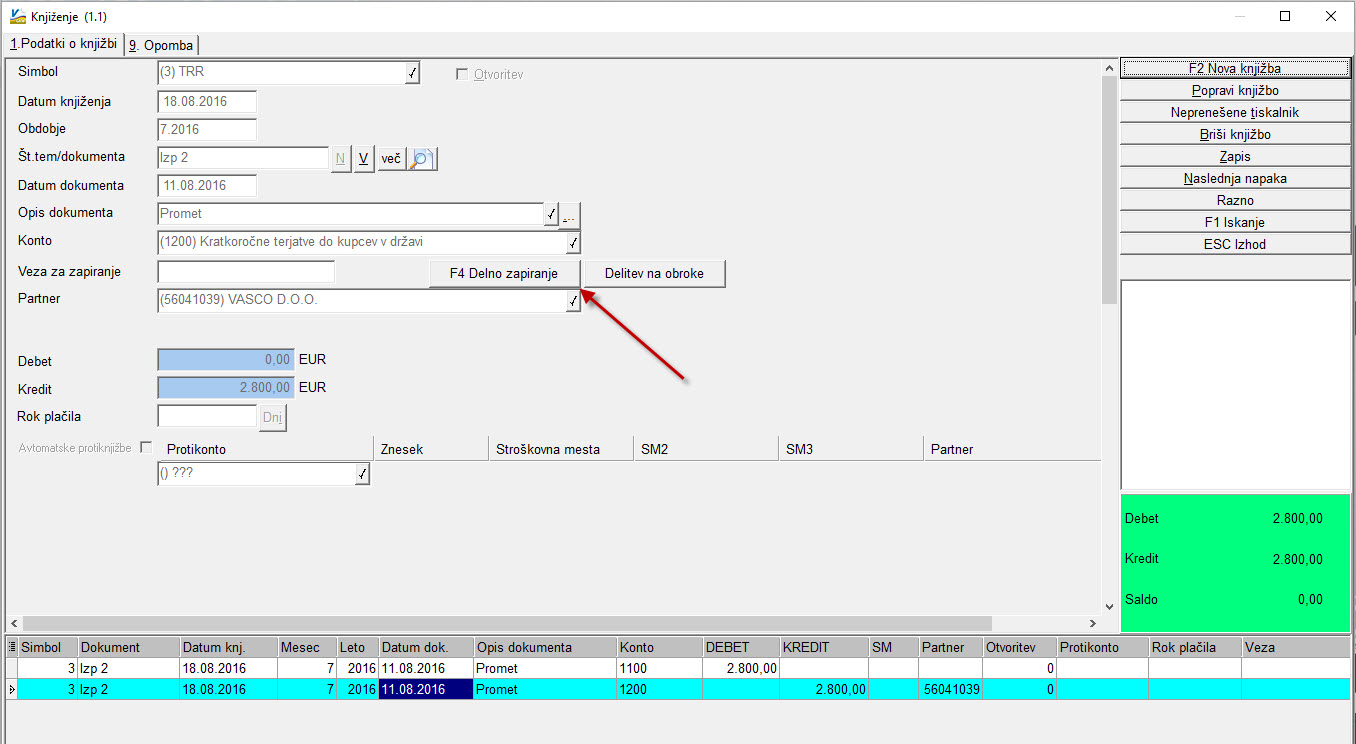Image resolution: width=1356 pixels, height=744 pixels.
Task: Click ESC Izhod button
Action: 1235,244
